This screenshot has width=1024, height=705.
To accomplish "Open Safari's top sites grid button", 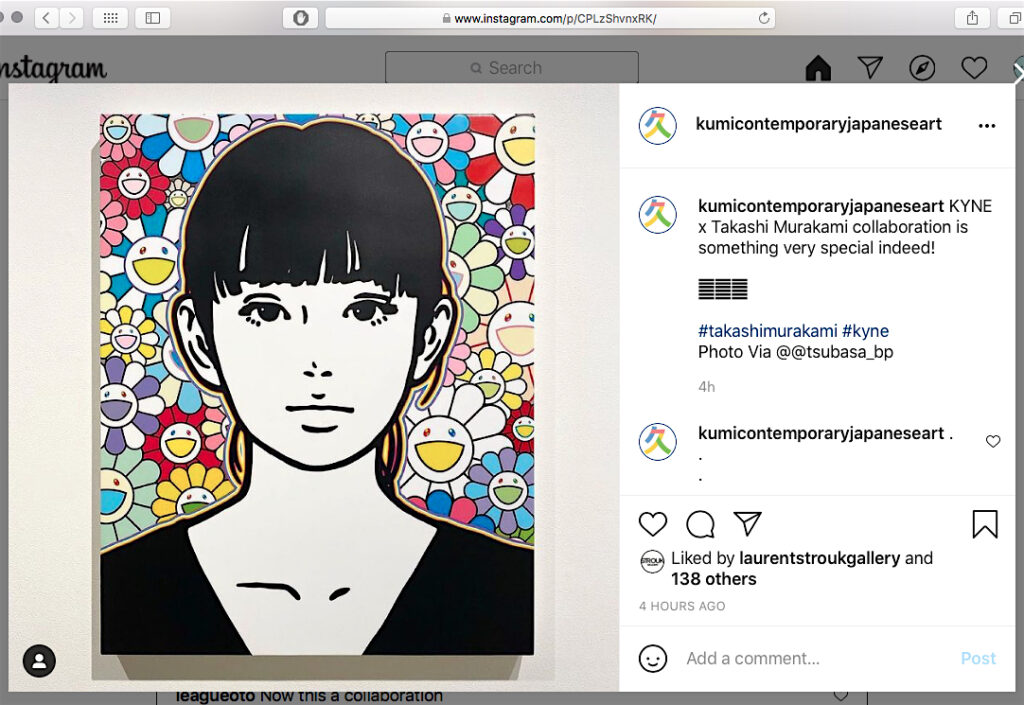I will point(110,18).
